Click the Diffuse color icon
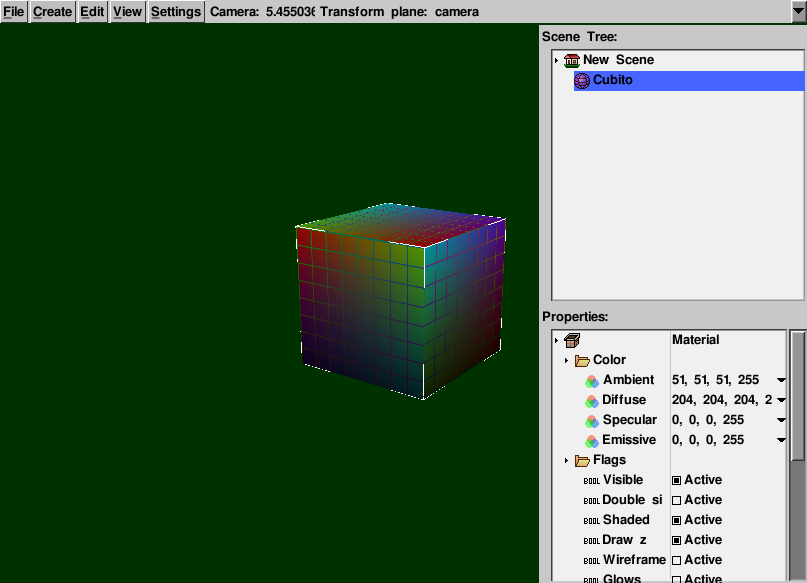The width and height of the screenshot is (807, 583). coord(592,400)
